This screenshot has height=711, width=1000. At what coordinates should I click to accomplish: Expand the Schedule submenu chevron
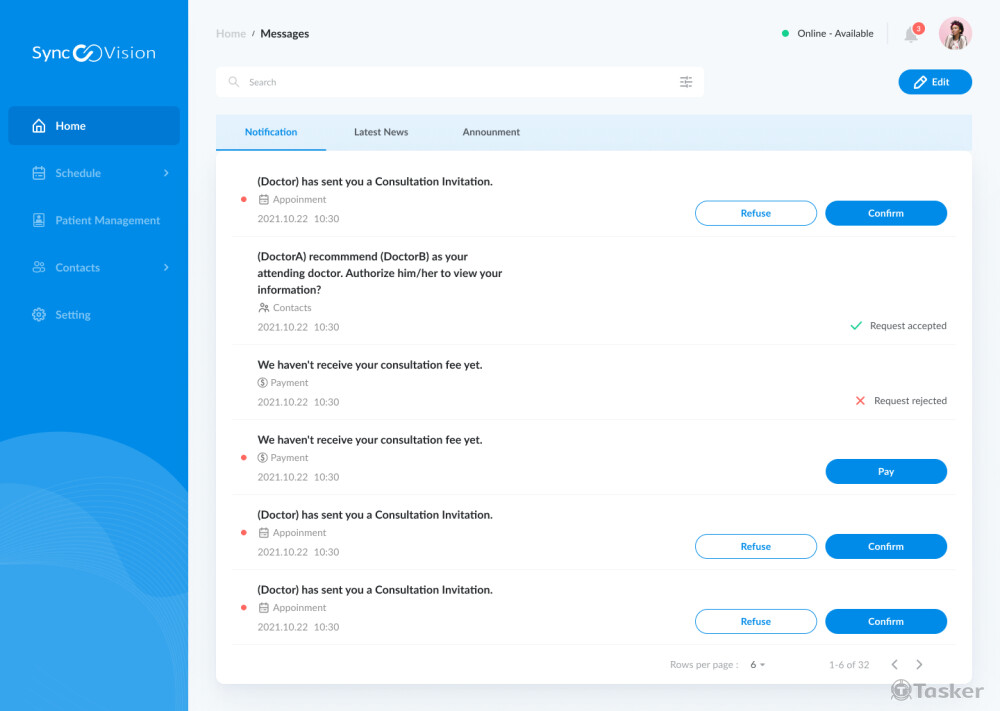[166, 173]
